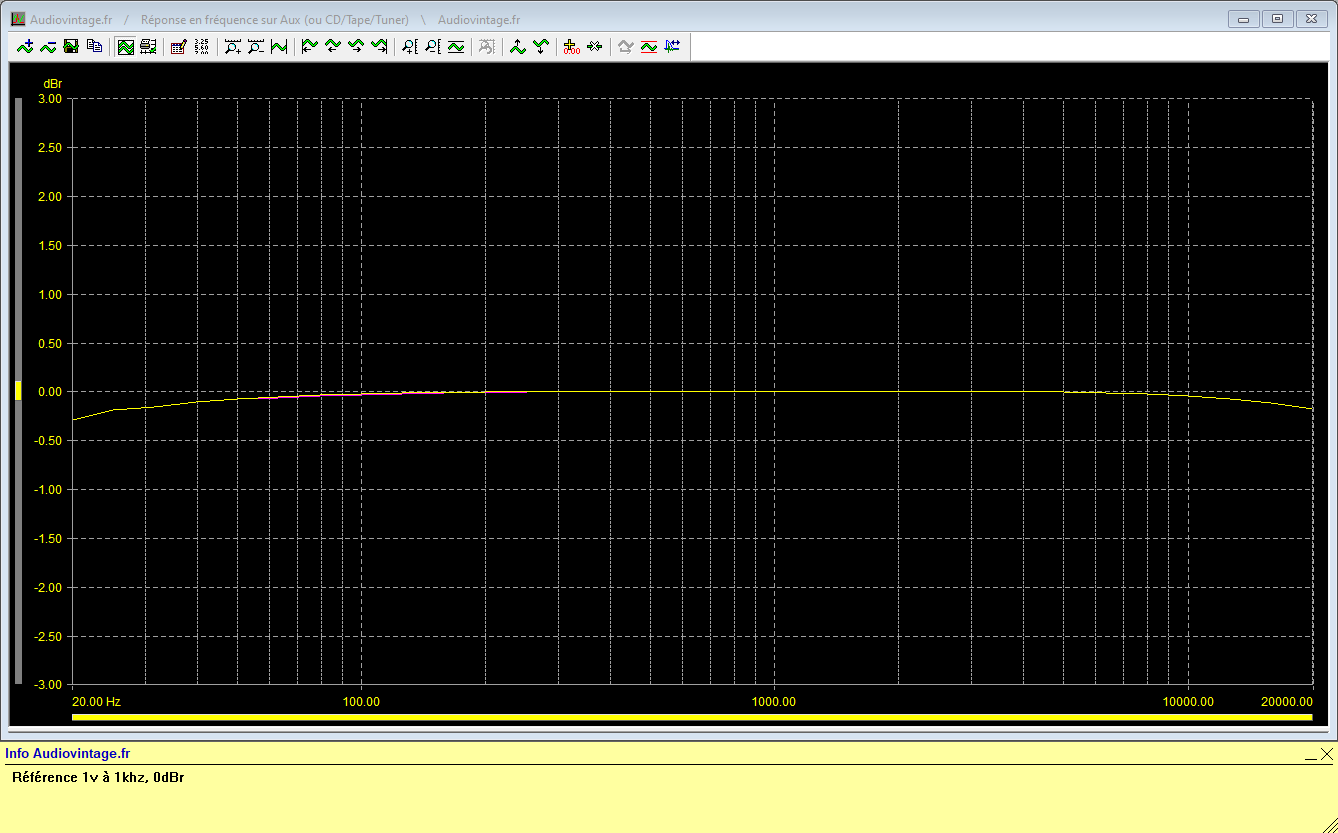Open the grid with pencil edit icon
The image size is (1338, 833).
[x=178, y=46]
